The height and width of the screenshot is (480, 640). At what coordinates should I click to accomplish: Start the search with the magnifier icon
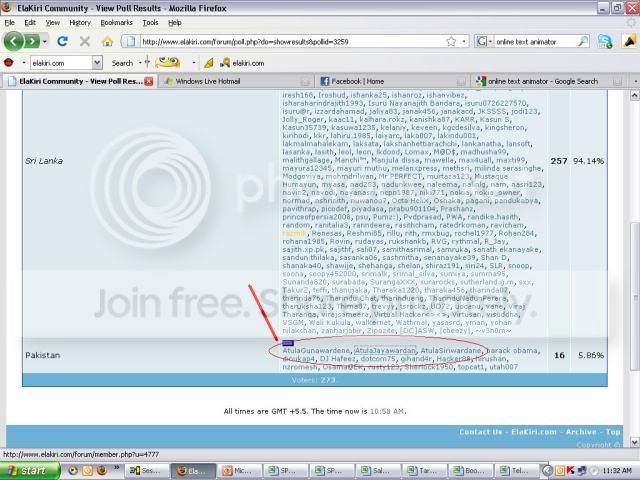pos(583,41)
